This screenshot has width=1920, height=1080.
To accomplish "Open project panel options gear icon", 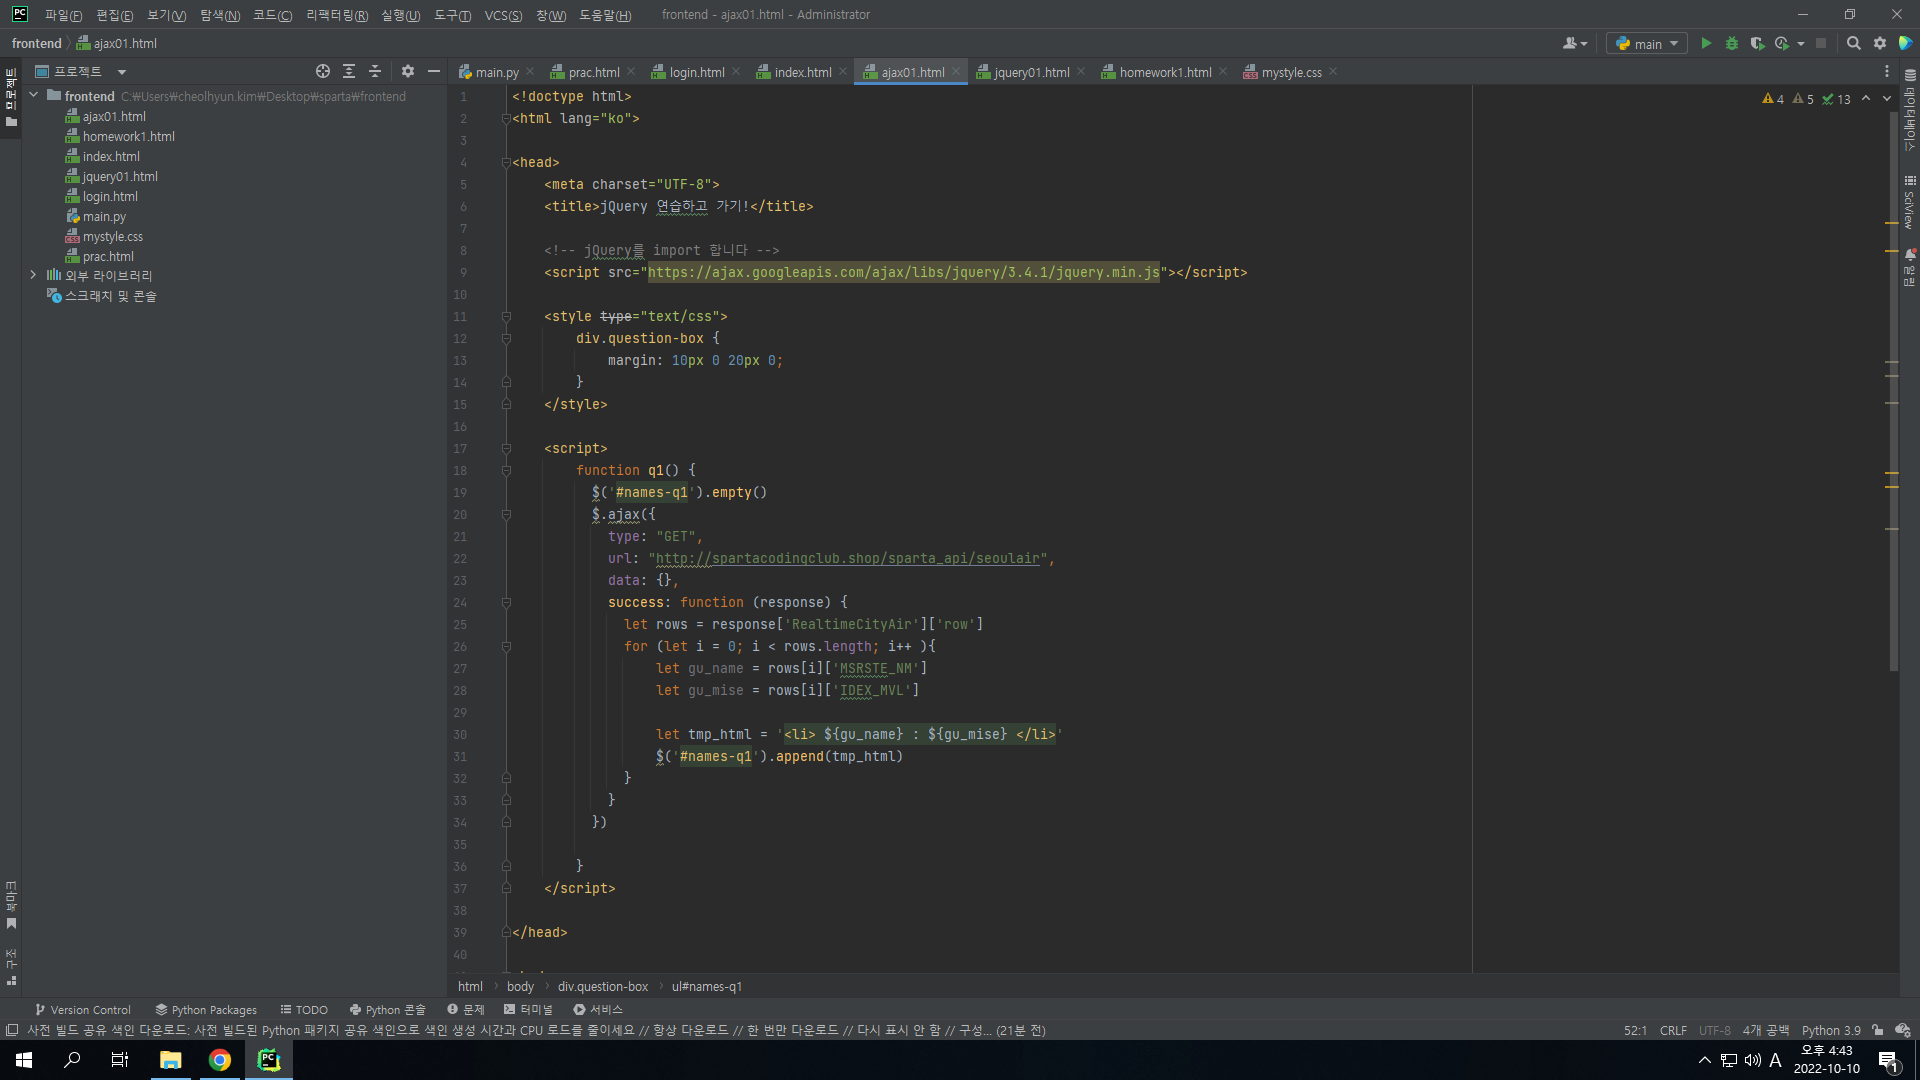I will tap(408, 71).
